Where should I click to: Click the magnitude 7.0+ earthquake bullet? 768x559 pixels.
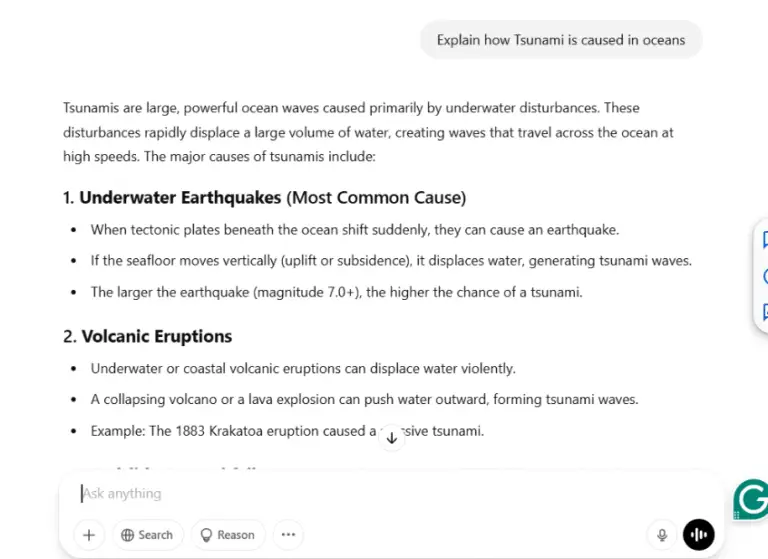[x=336, y=292]
